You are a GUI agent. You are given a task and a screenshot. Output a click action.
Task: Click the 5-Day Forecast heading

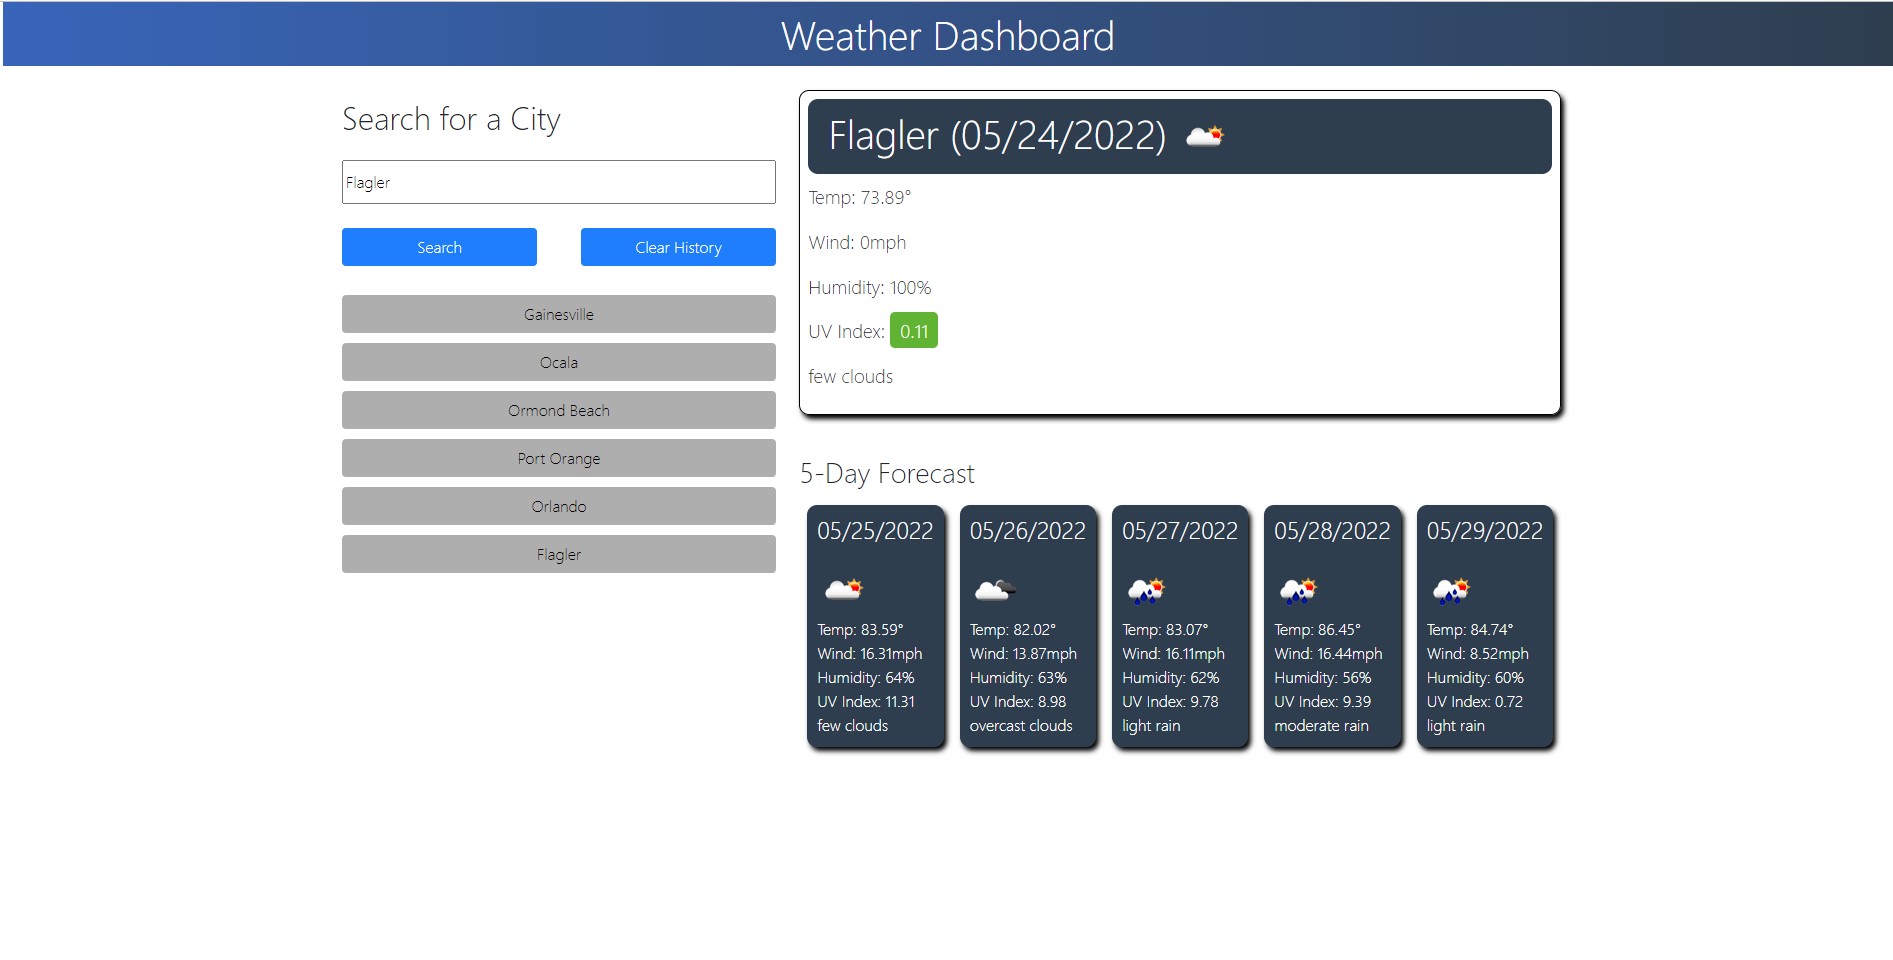click(x=887, y=473)
